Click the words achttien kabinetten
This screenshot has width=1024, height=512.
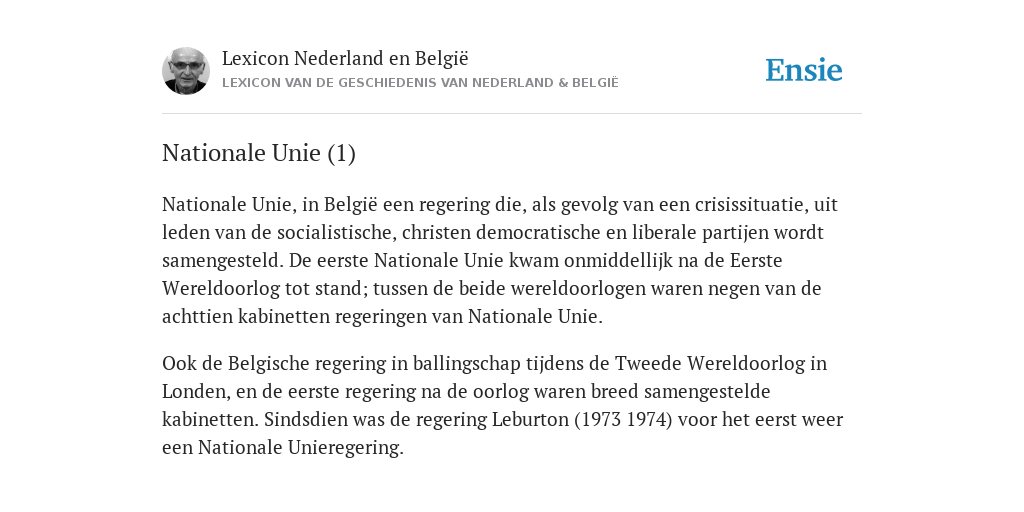(x=246, y=317)
